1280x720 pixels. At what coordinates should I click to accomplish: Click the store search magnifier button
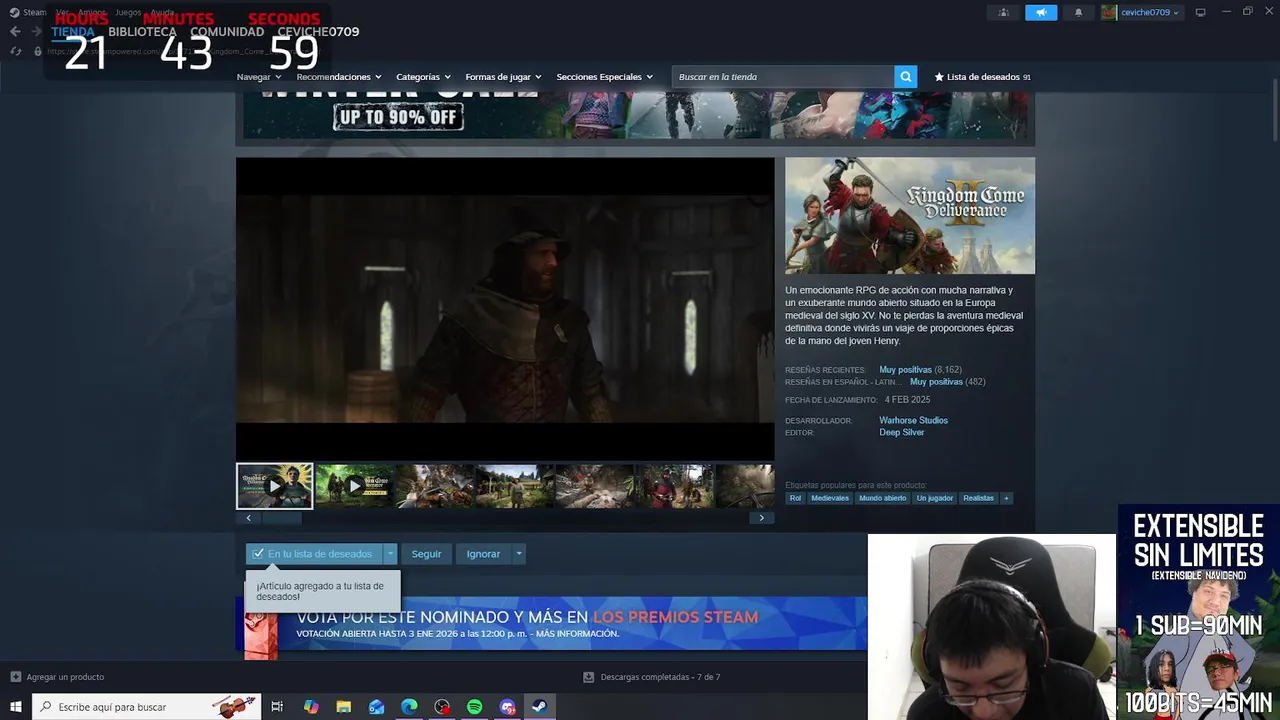click(906, 77)
